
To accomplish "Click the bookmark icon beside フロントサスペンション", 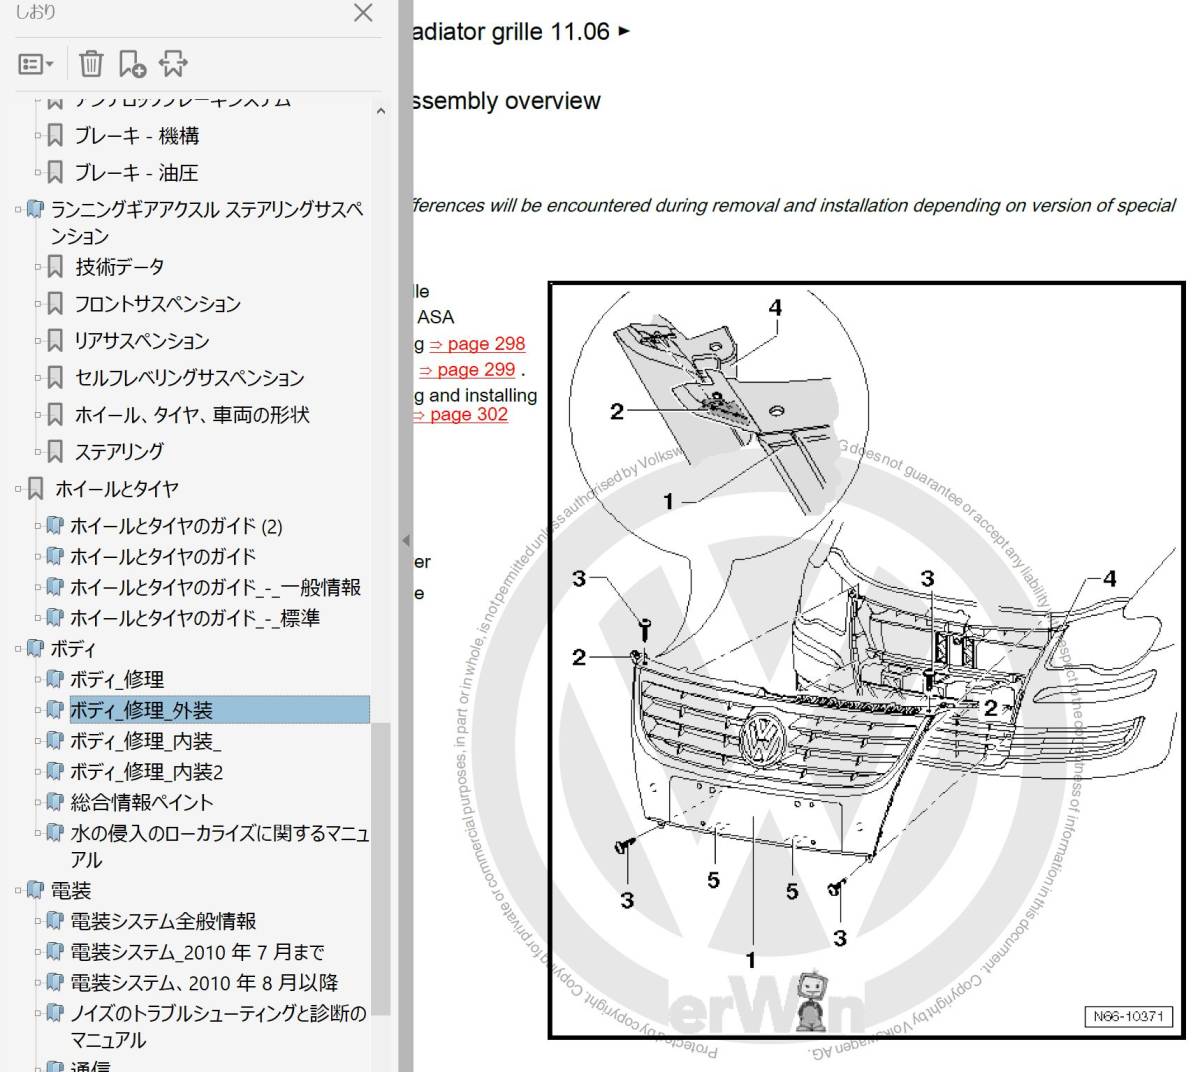I will click(55, 304).
